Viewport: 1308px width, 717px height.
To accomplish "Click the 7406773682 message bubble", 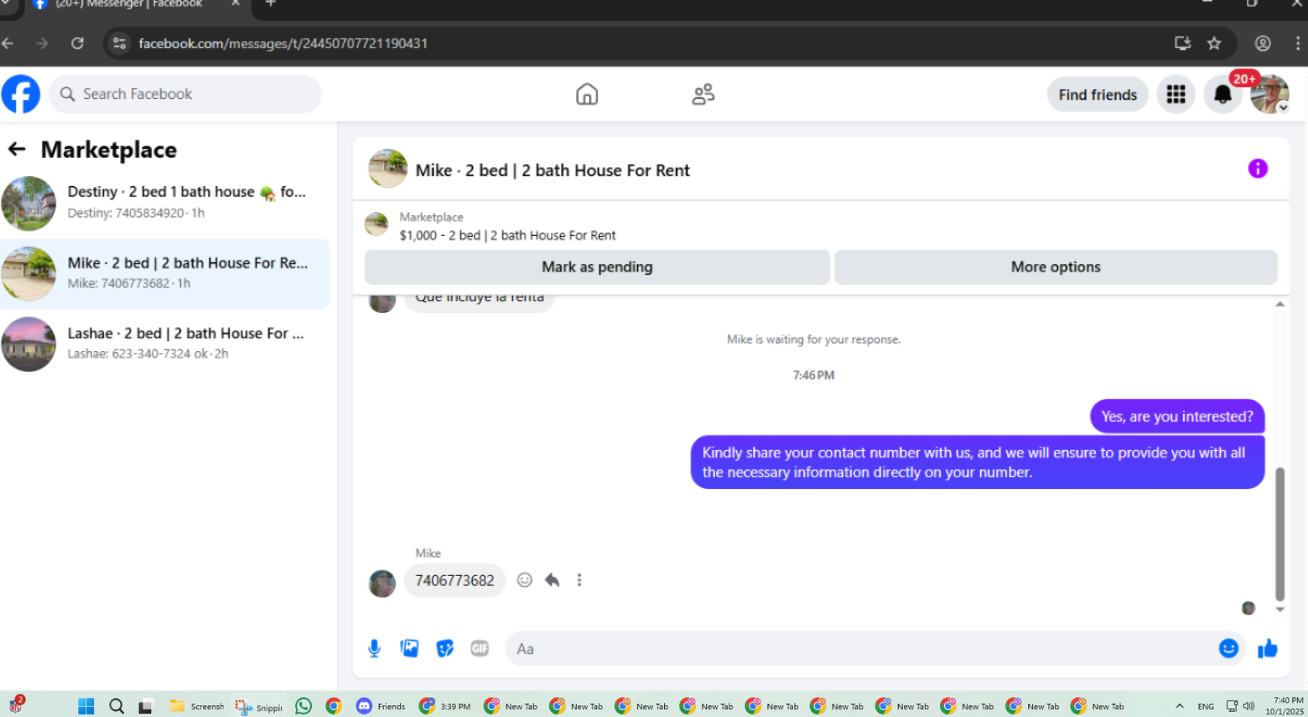I will point(455,580).
